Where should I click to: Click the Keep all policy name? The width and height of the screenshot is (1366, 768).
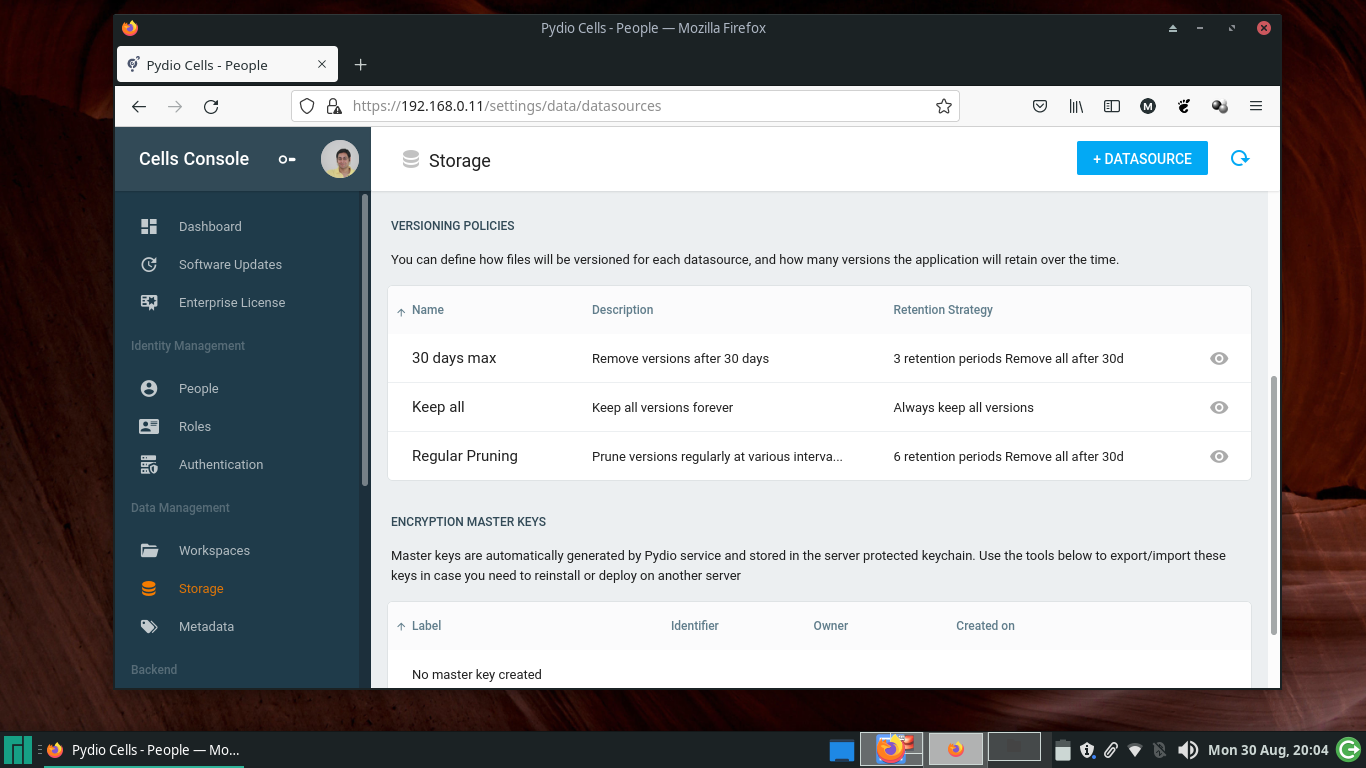[x=438, y=407]
